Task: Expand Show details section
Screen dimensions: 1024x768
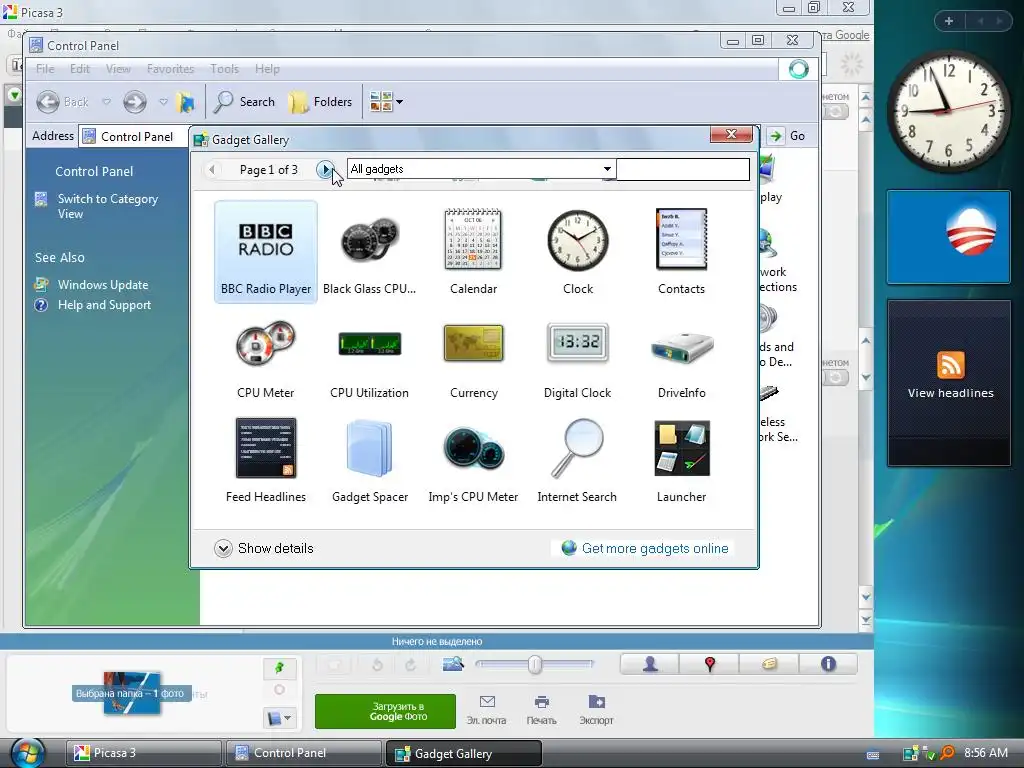Action: click(x=264, y=548)
